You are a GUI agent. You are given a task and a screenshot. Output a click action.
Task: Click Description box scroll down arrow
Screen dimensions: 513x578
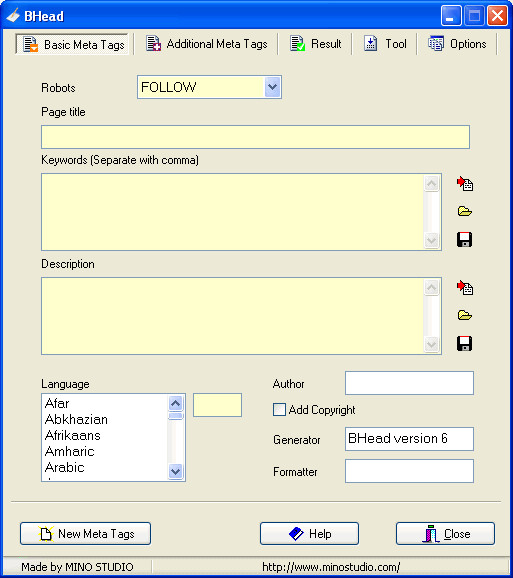(432, 344)
